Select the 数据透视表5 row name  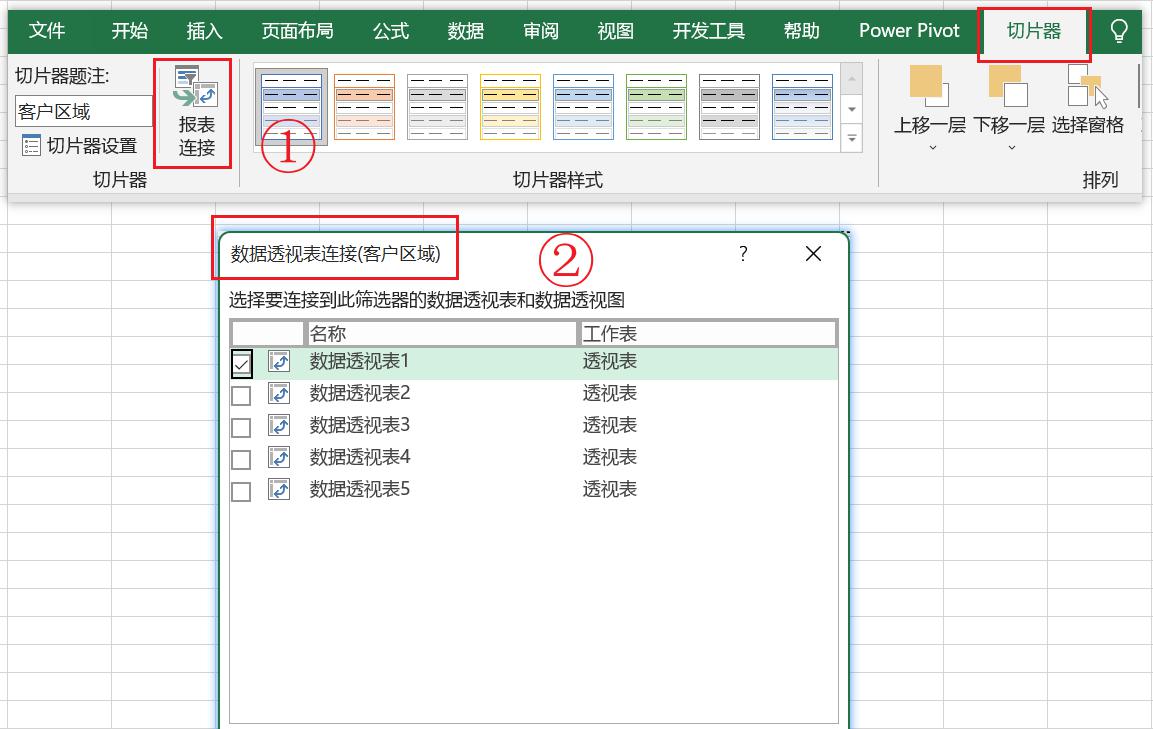click(x=359, y=489)
